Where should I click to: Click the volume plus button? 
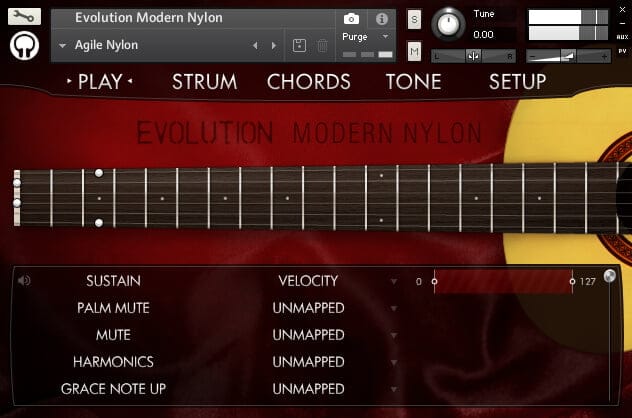[x=604, y=57]
